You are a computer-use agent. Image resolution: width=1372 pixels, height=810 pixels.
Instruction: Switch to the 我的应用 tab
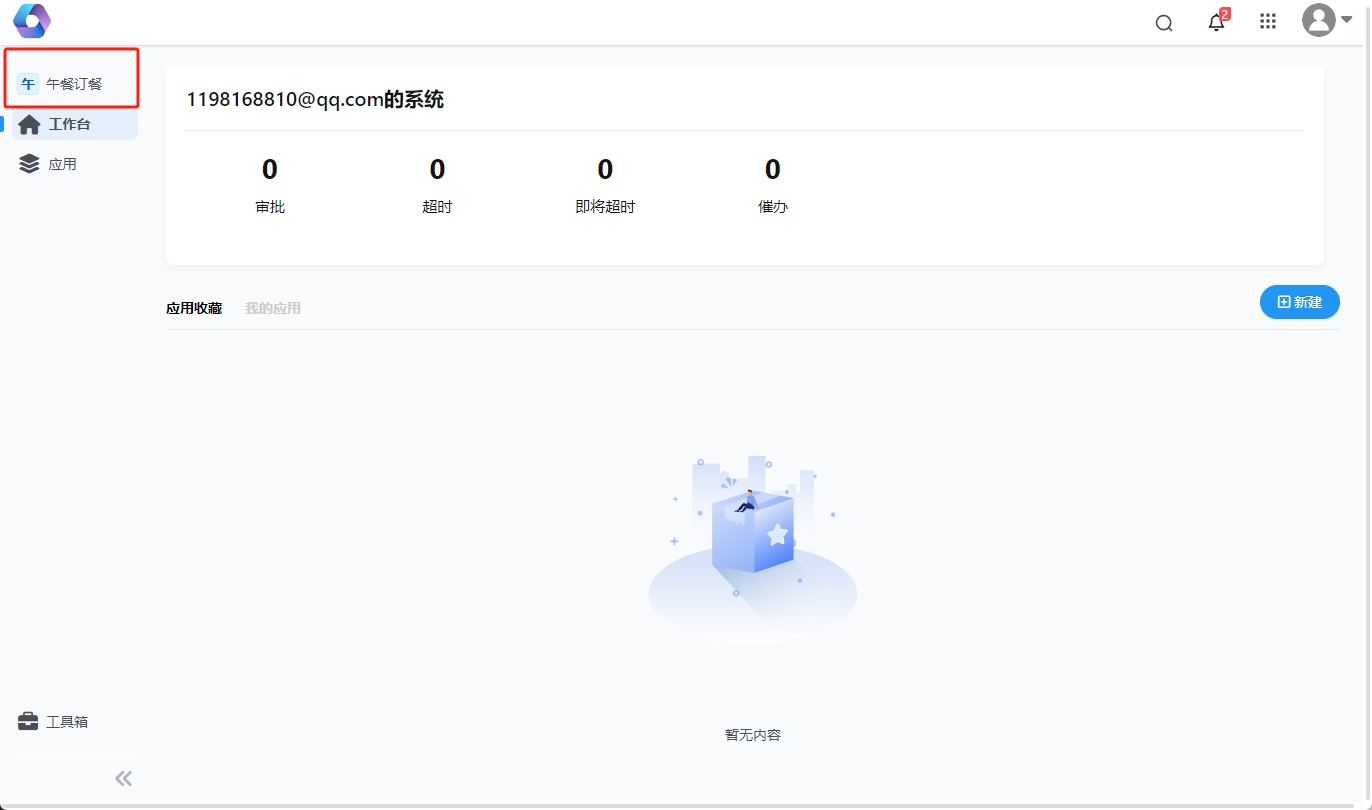click(x=273, y=308)
